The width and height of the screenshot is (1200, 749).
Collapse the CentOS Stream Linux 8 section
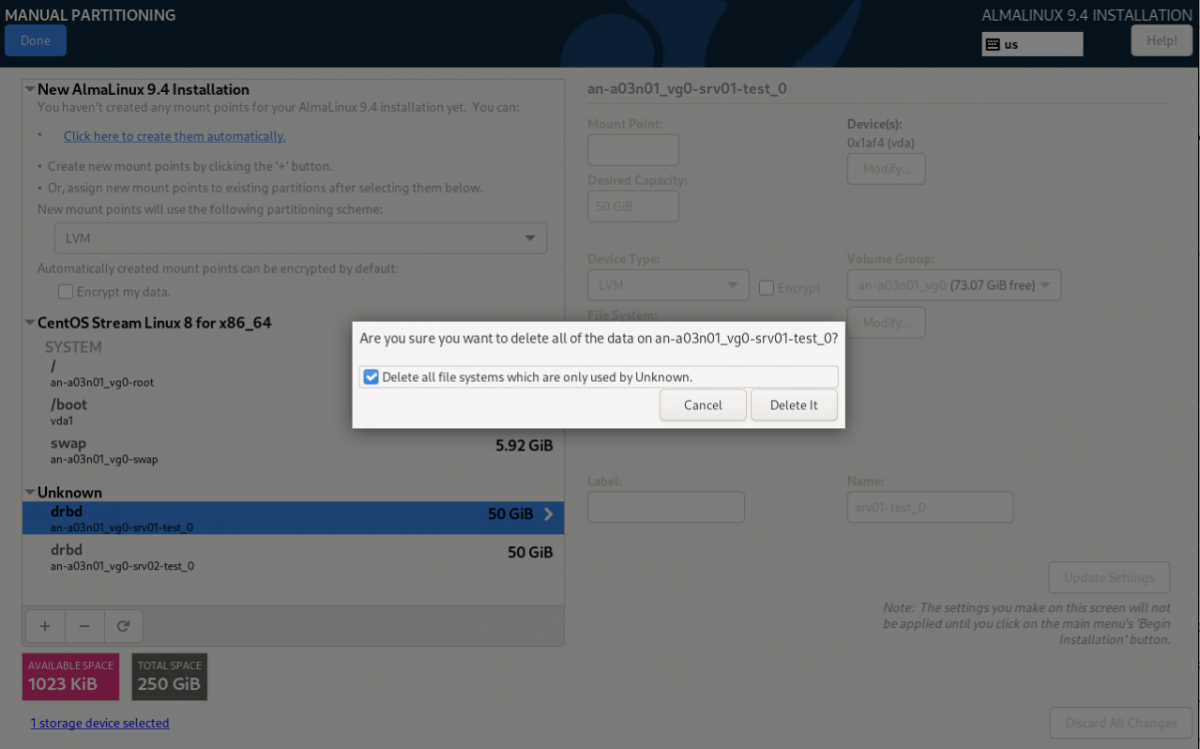pos(29,323)
